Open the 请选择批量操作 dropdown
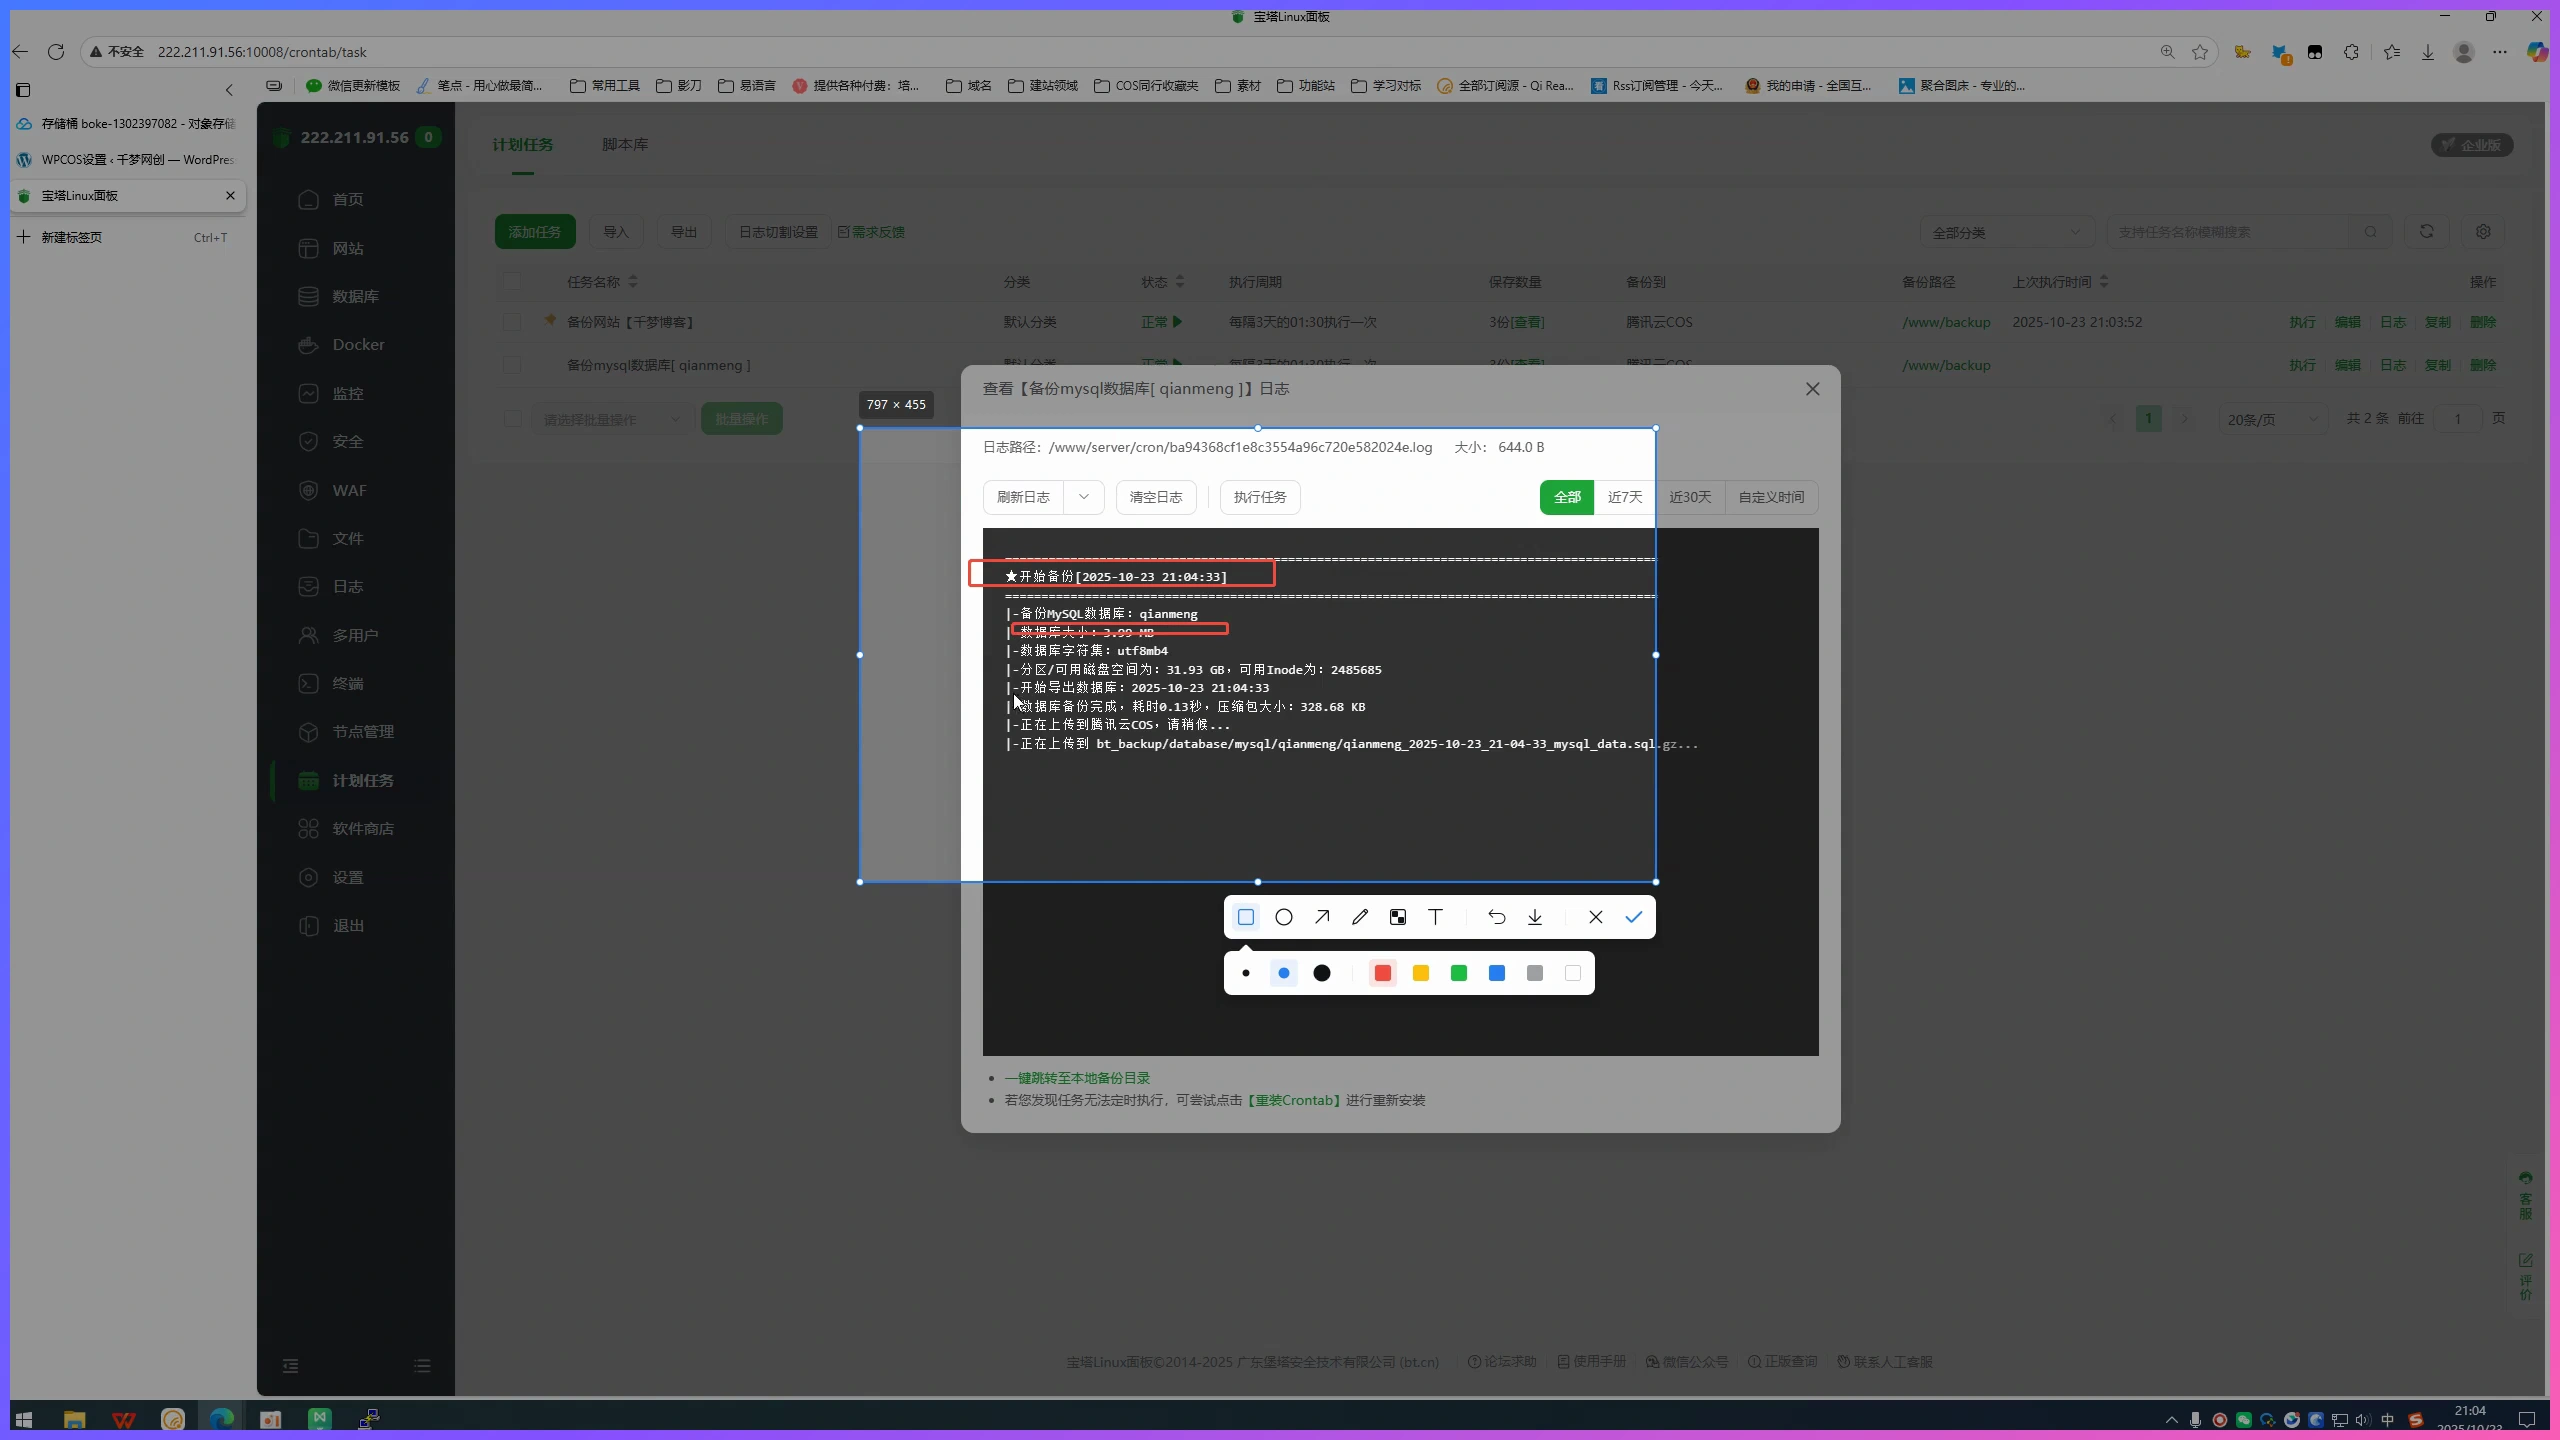This screenshot has width=2560, height=1440. tap(611, 419)
